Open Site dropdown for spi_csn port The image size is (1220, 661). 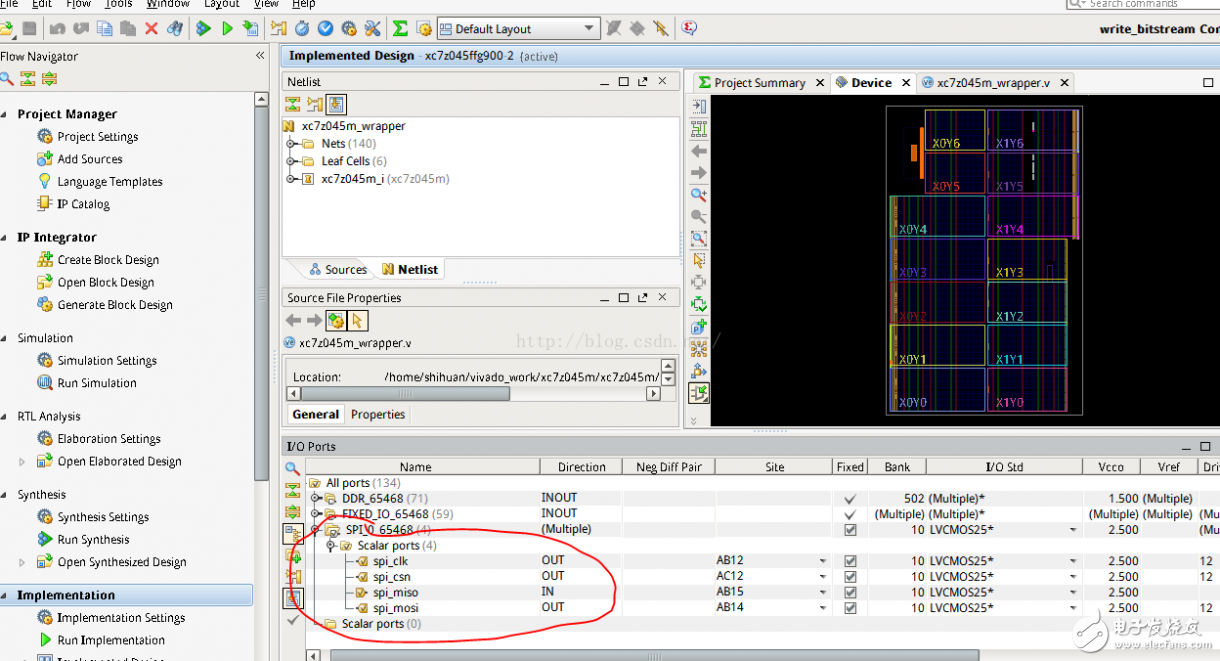[822, 577]
